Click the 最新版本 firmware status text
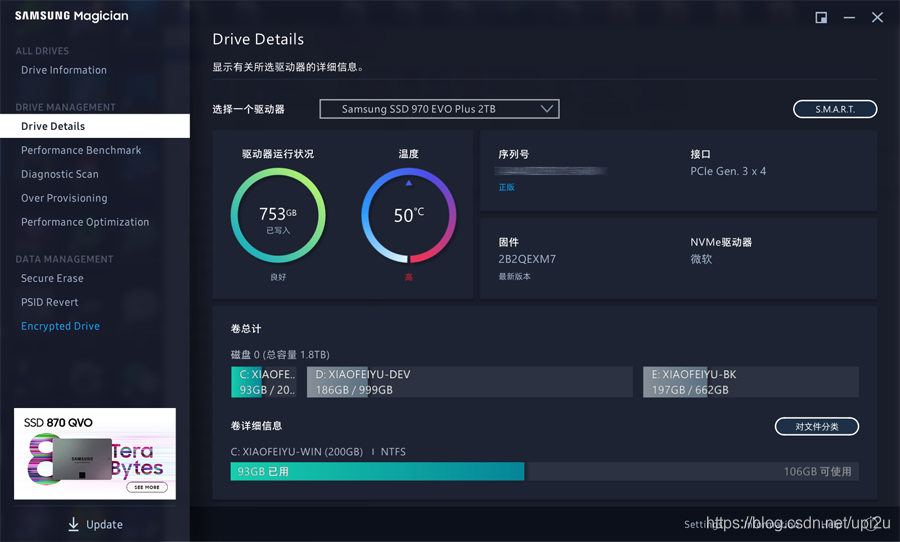 coord(514,277)
